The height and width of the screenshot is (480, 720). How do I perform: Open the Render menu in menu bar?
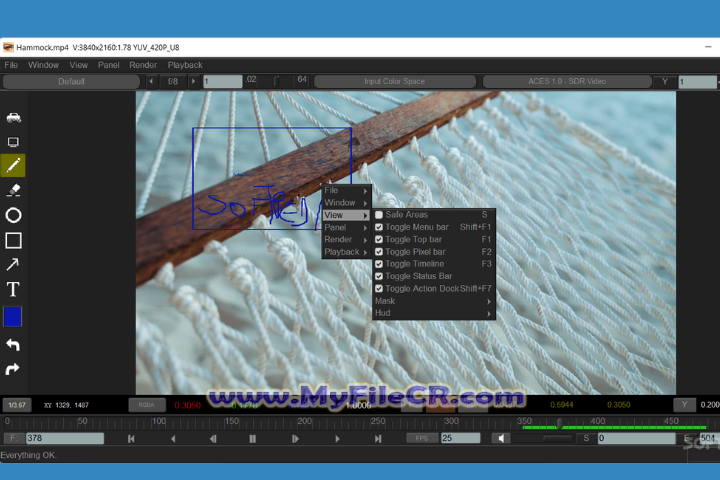[143, 65]
